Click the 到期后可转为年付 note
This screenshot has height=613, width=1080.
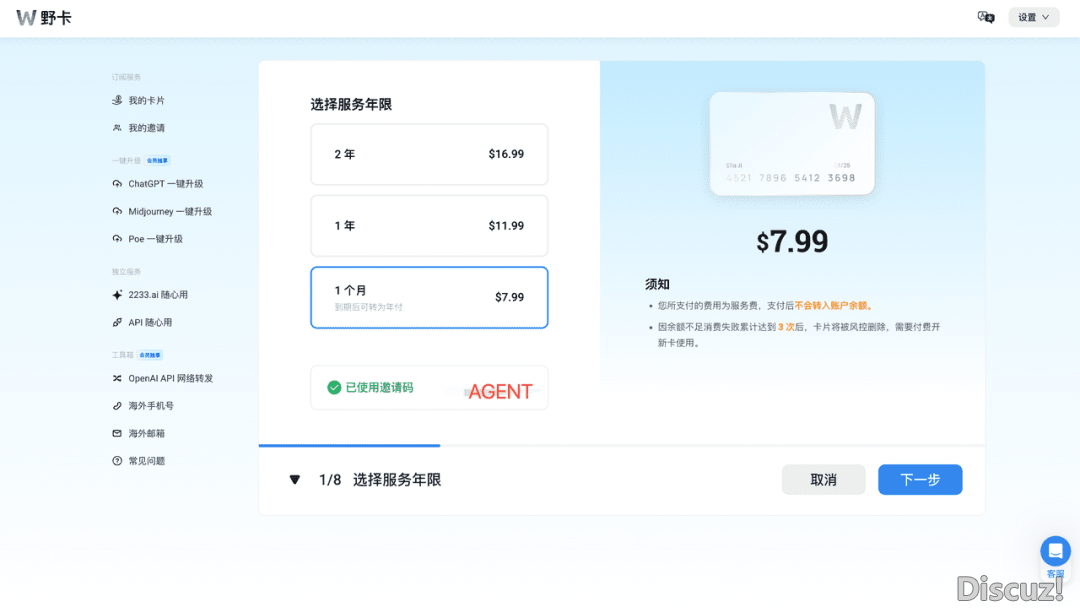[x=368, y=307]
